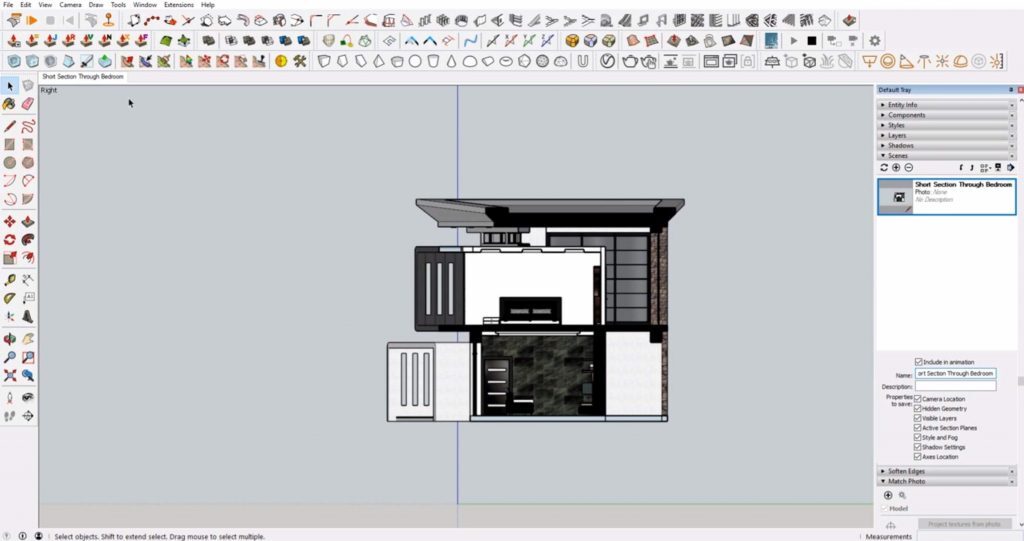Uncheck Visible Layers property
This screenshot has width=1024, height=541.
point(918,418)
